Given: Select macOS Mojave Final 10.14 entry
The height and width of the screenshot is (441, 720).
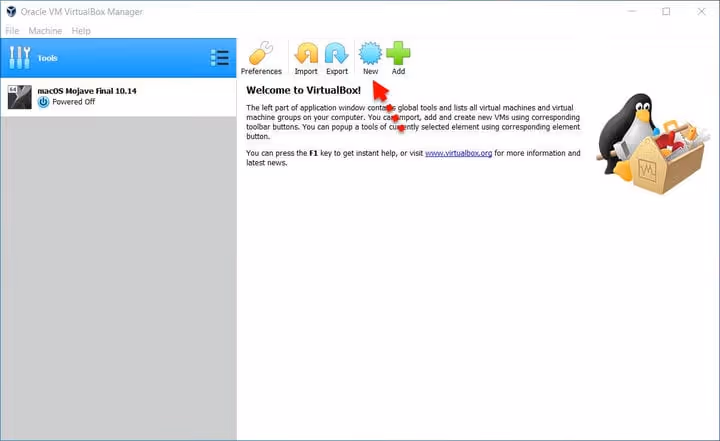Looking at the screenshot, I should point(118,97).
